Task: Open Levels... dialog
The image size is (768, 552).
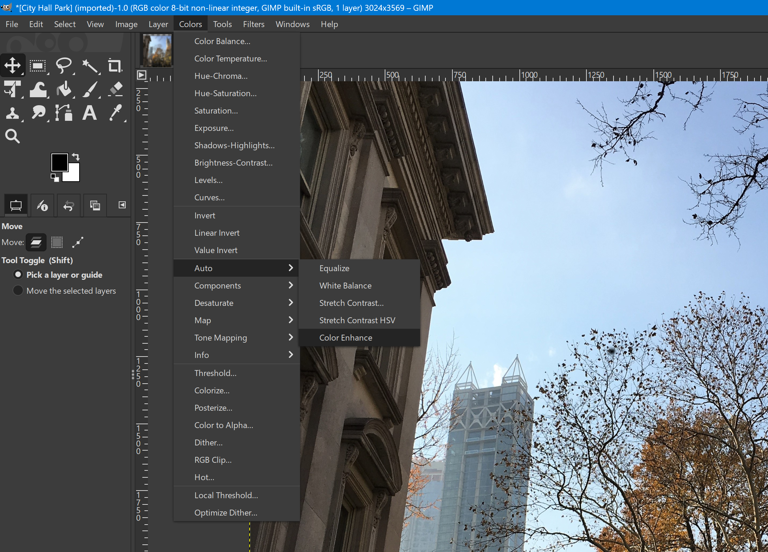Action: click(237, 180)
